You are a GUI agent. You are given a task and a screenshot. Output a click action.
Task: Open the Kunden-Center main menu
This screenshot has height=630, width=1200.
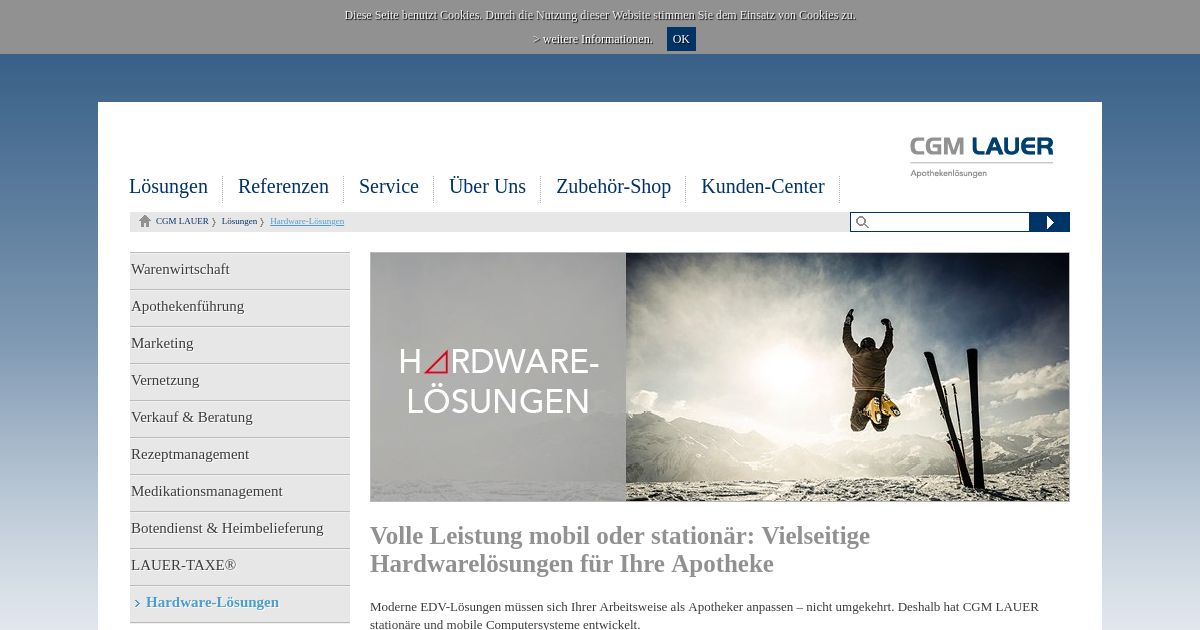tap(763, 187)
